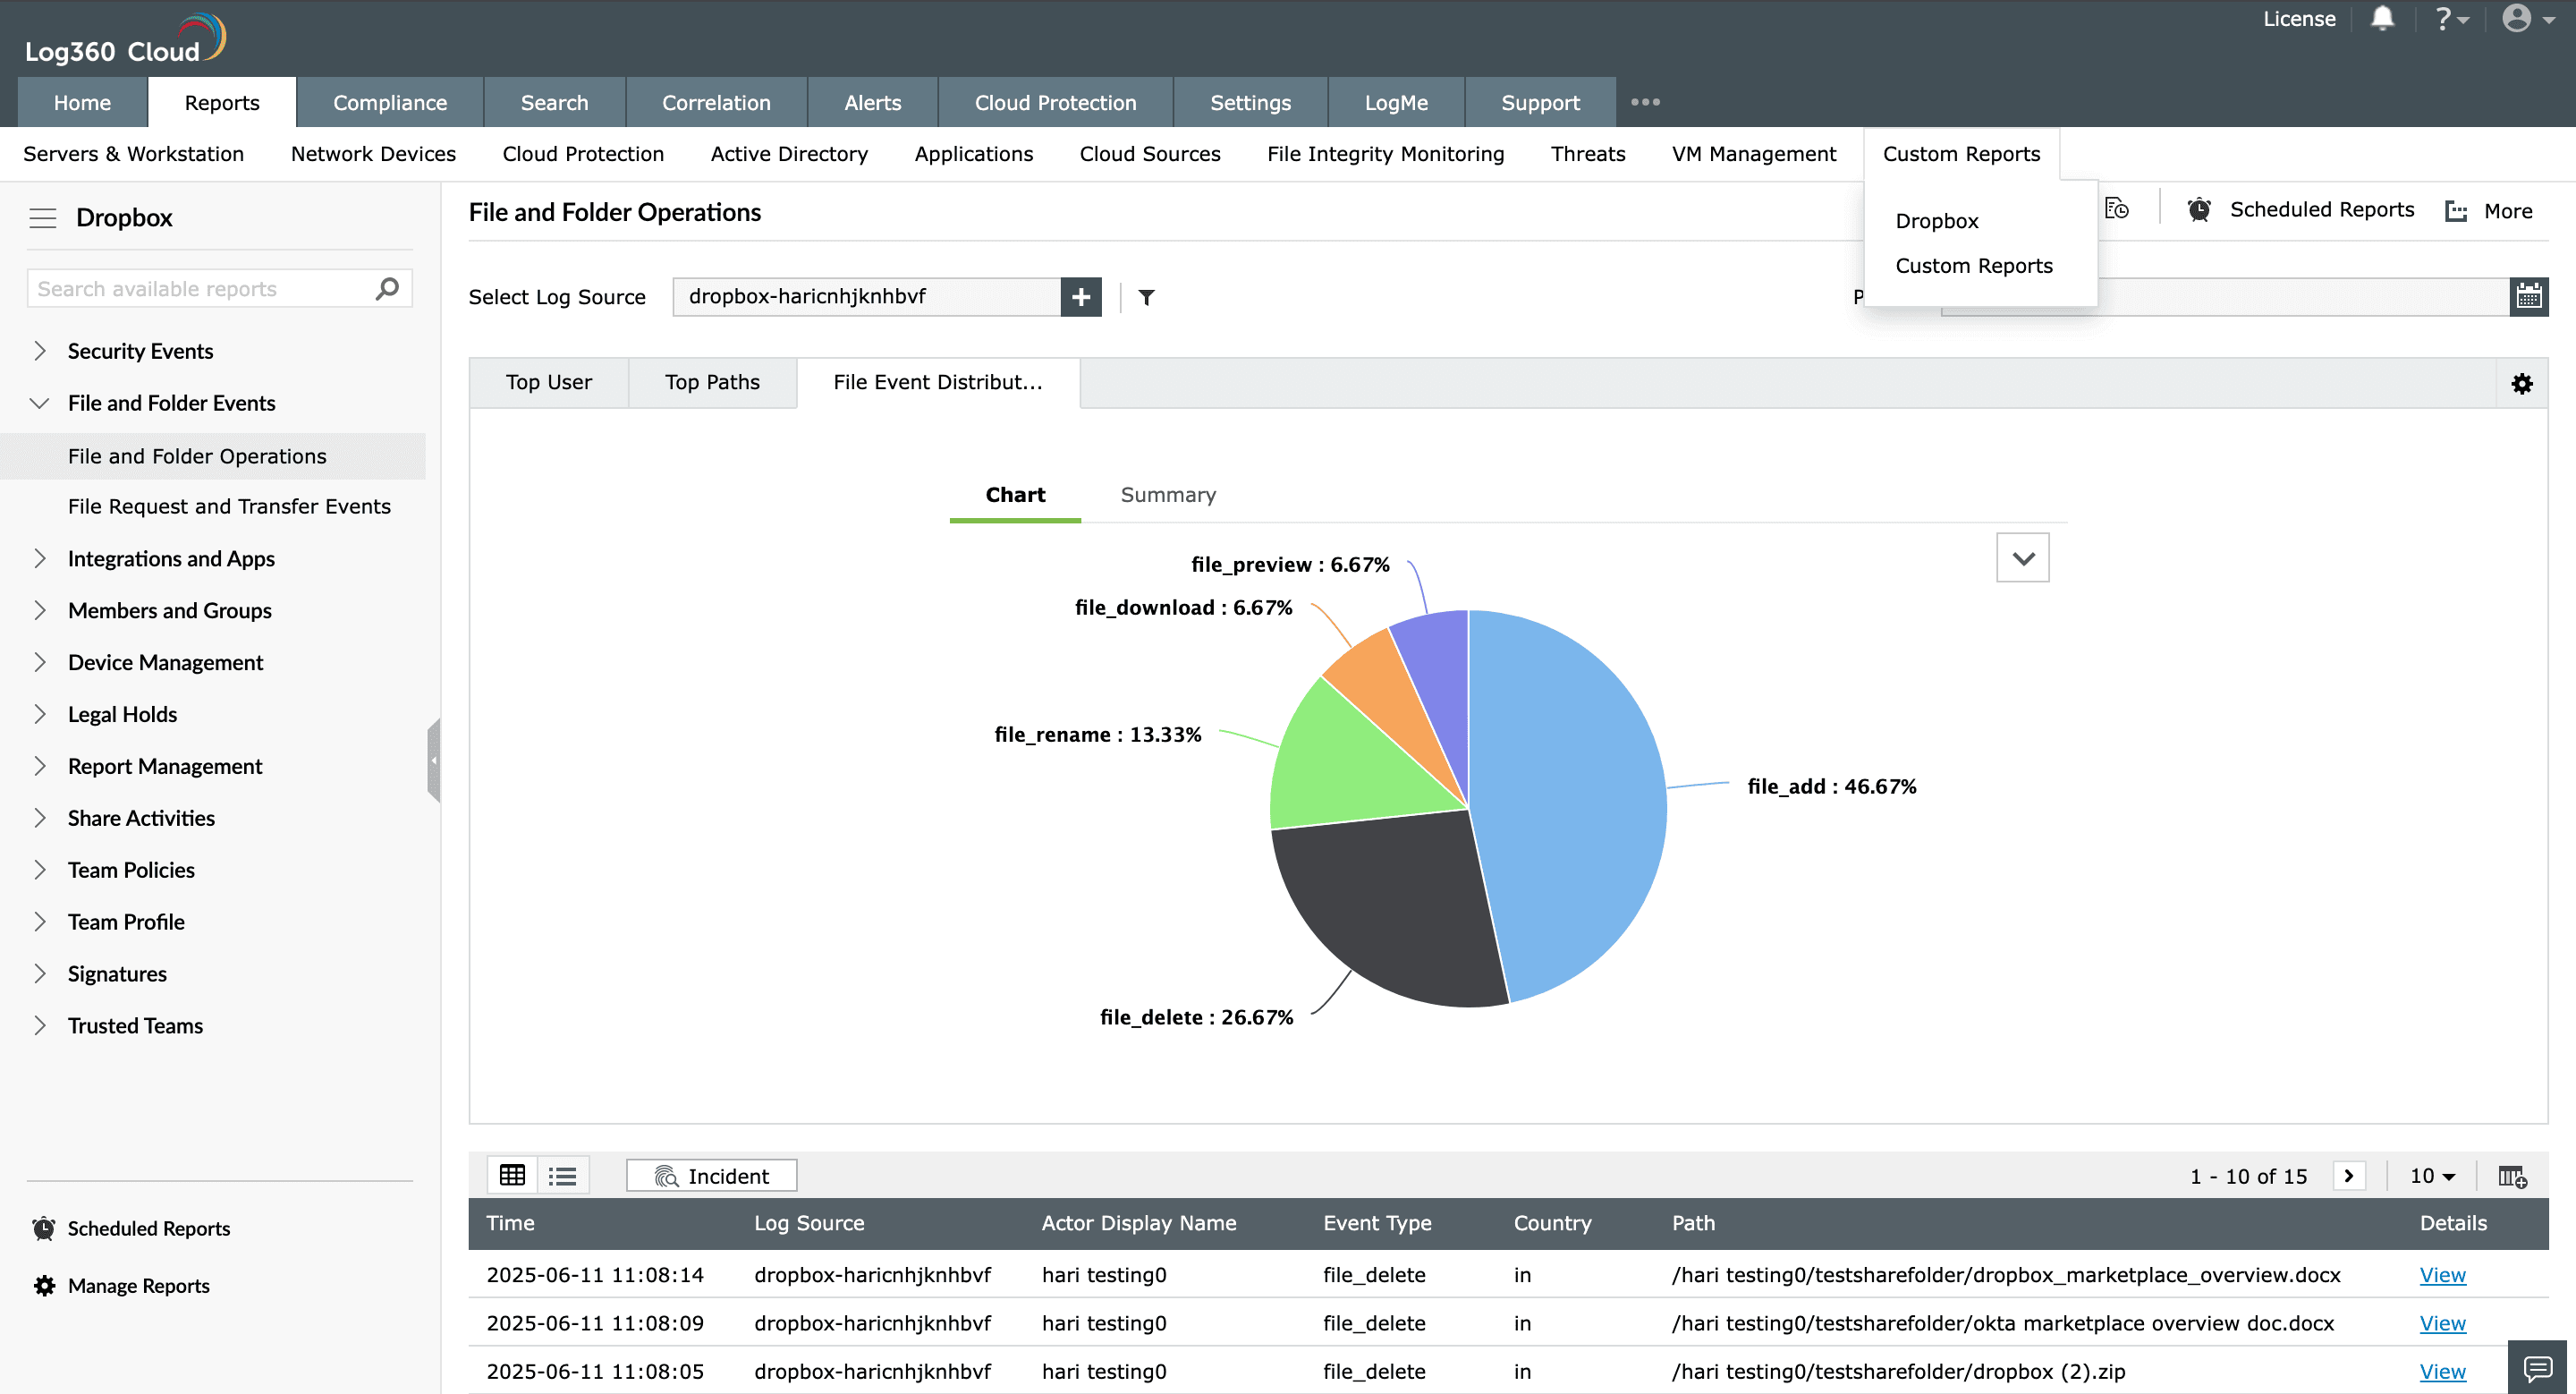Viewport: 2576px width, 1394px height.
Task: Switch to list view
Action: [563, 1176]
